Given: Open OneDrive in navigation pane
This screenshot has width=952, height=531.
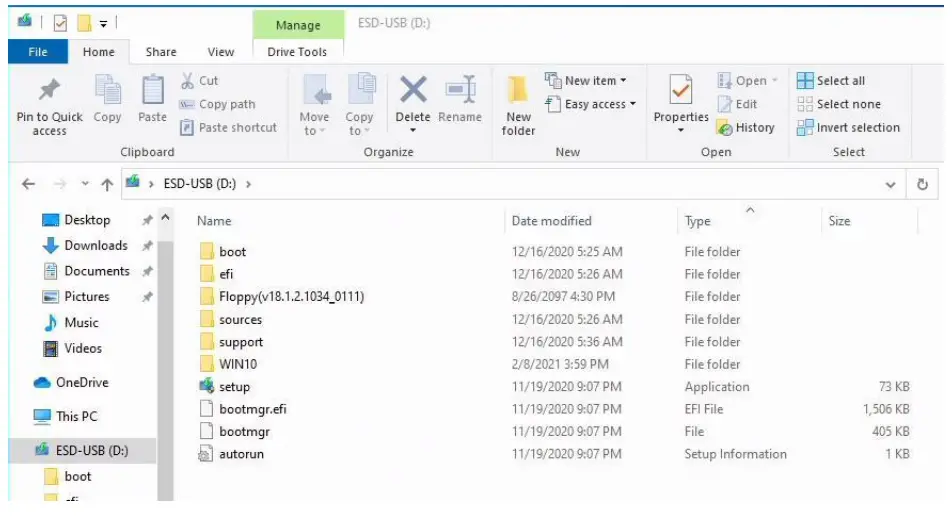Looking at the screenshot, I should pyautogui.click(x=81, y=382).
